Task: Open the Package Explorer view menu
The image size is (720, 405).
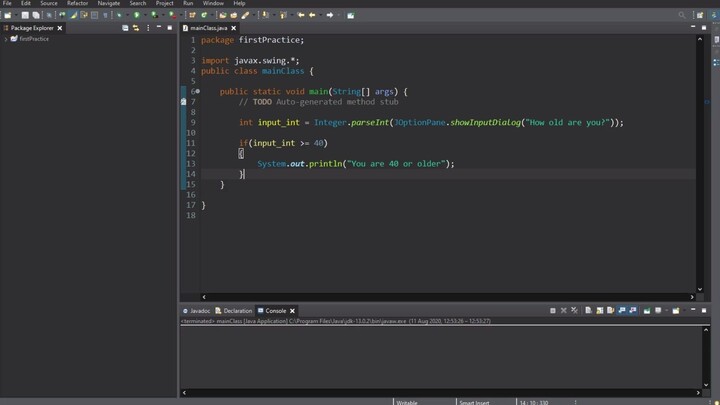Action: (x=147, y=28)
